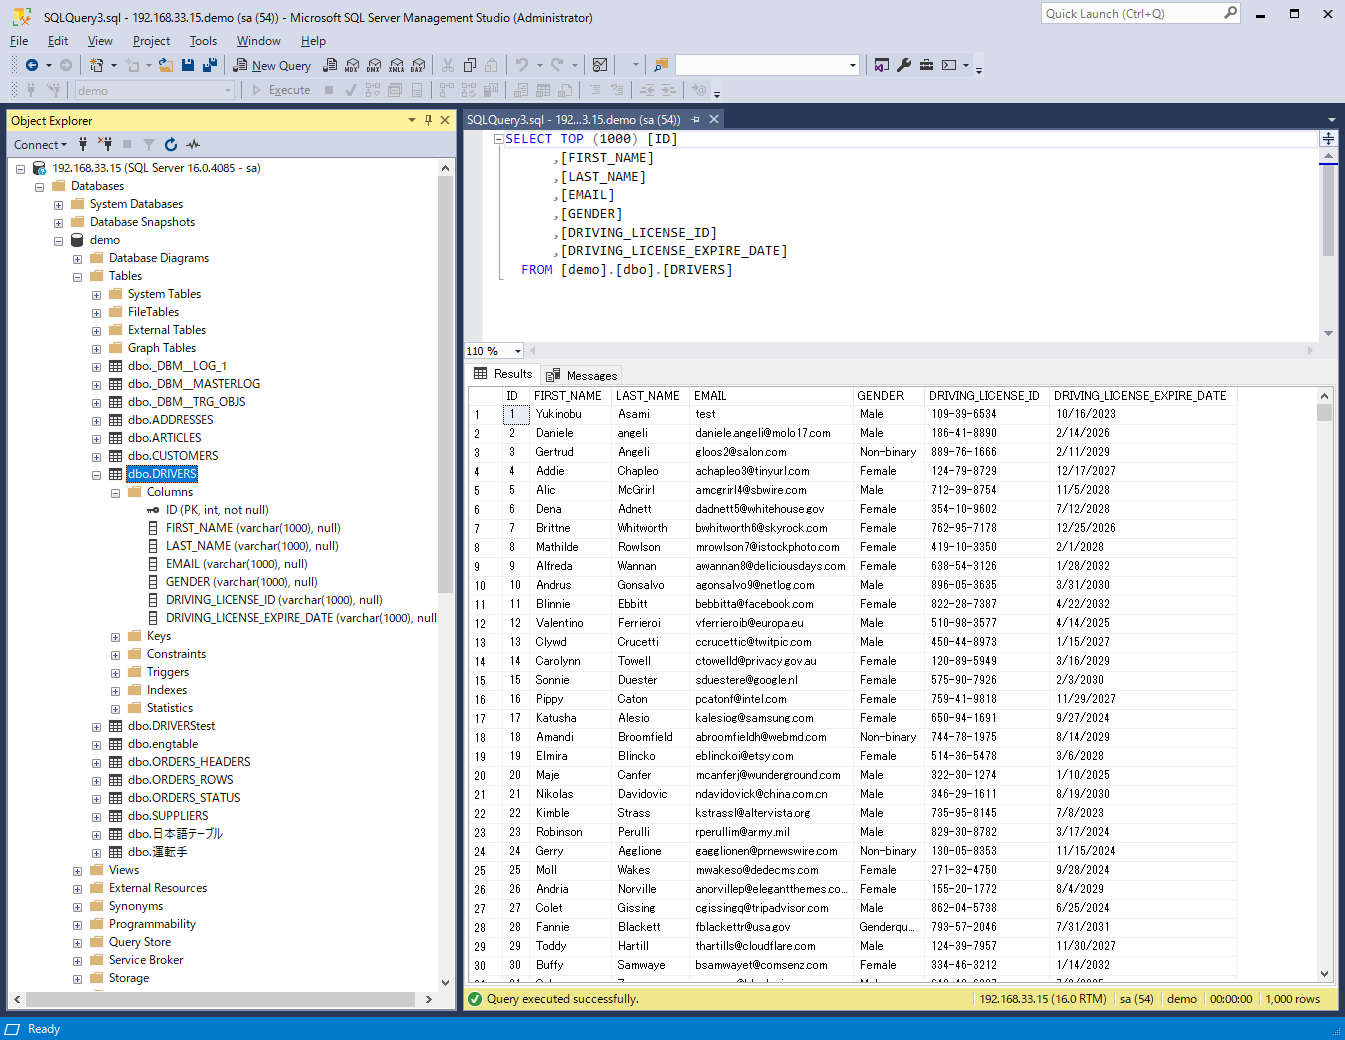The image size is (1345, 1040).
Task: Close the SQLQuery3.sql tab
Action: [714, 120]
